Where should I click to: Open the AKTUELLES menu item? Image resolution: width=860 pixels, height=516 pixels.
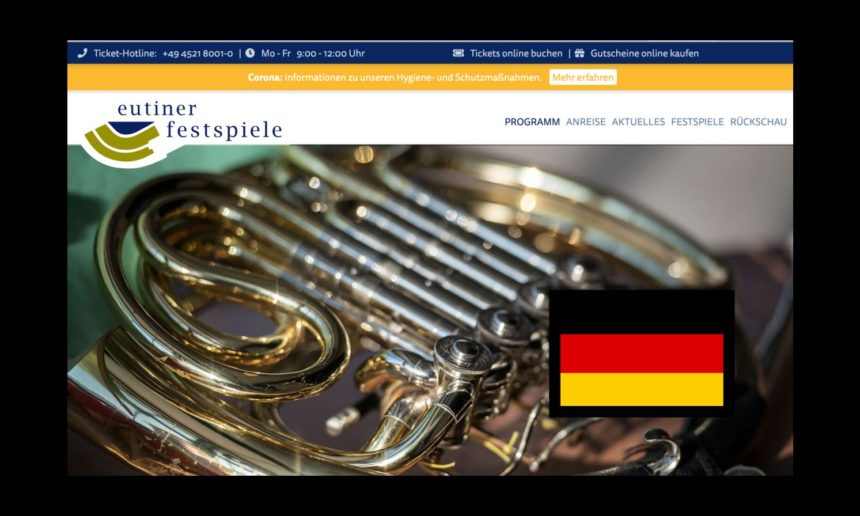click(x=638, y=122)
